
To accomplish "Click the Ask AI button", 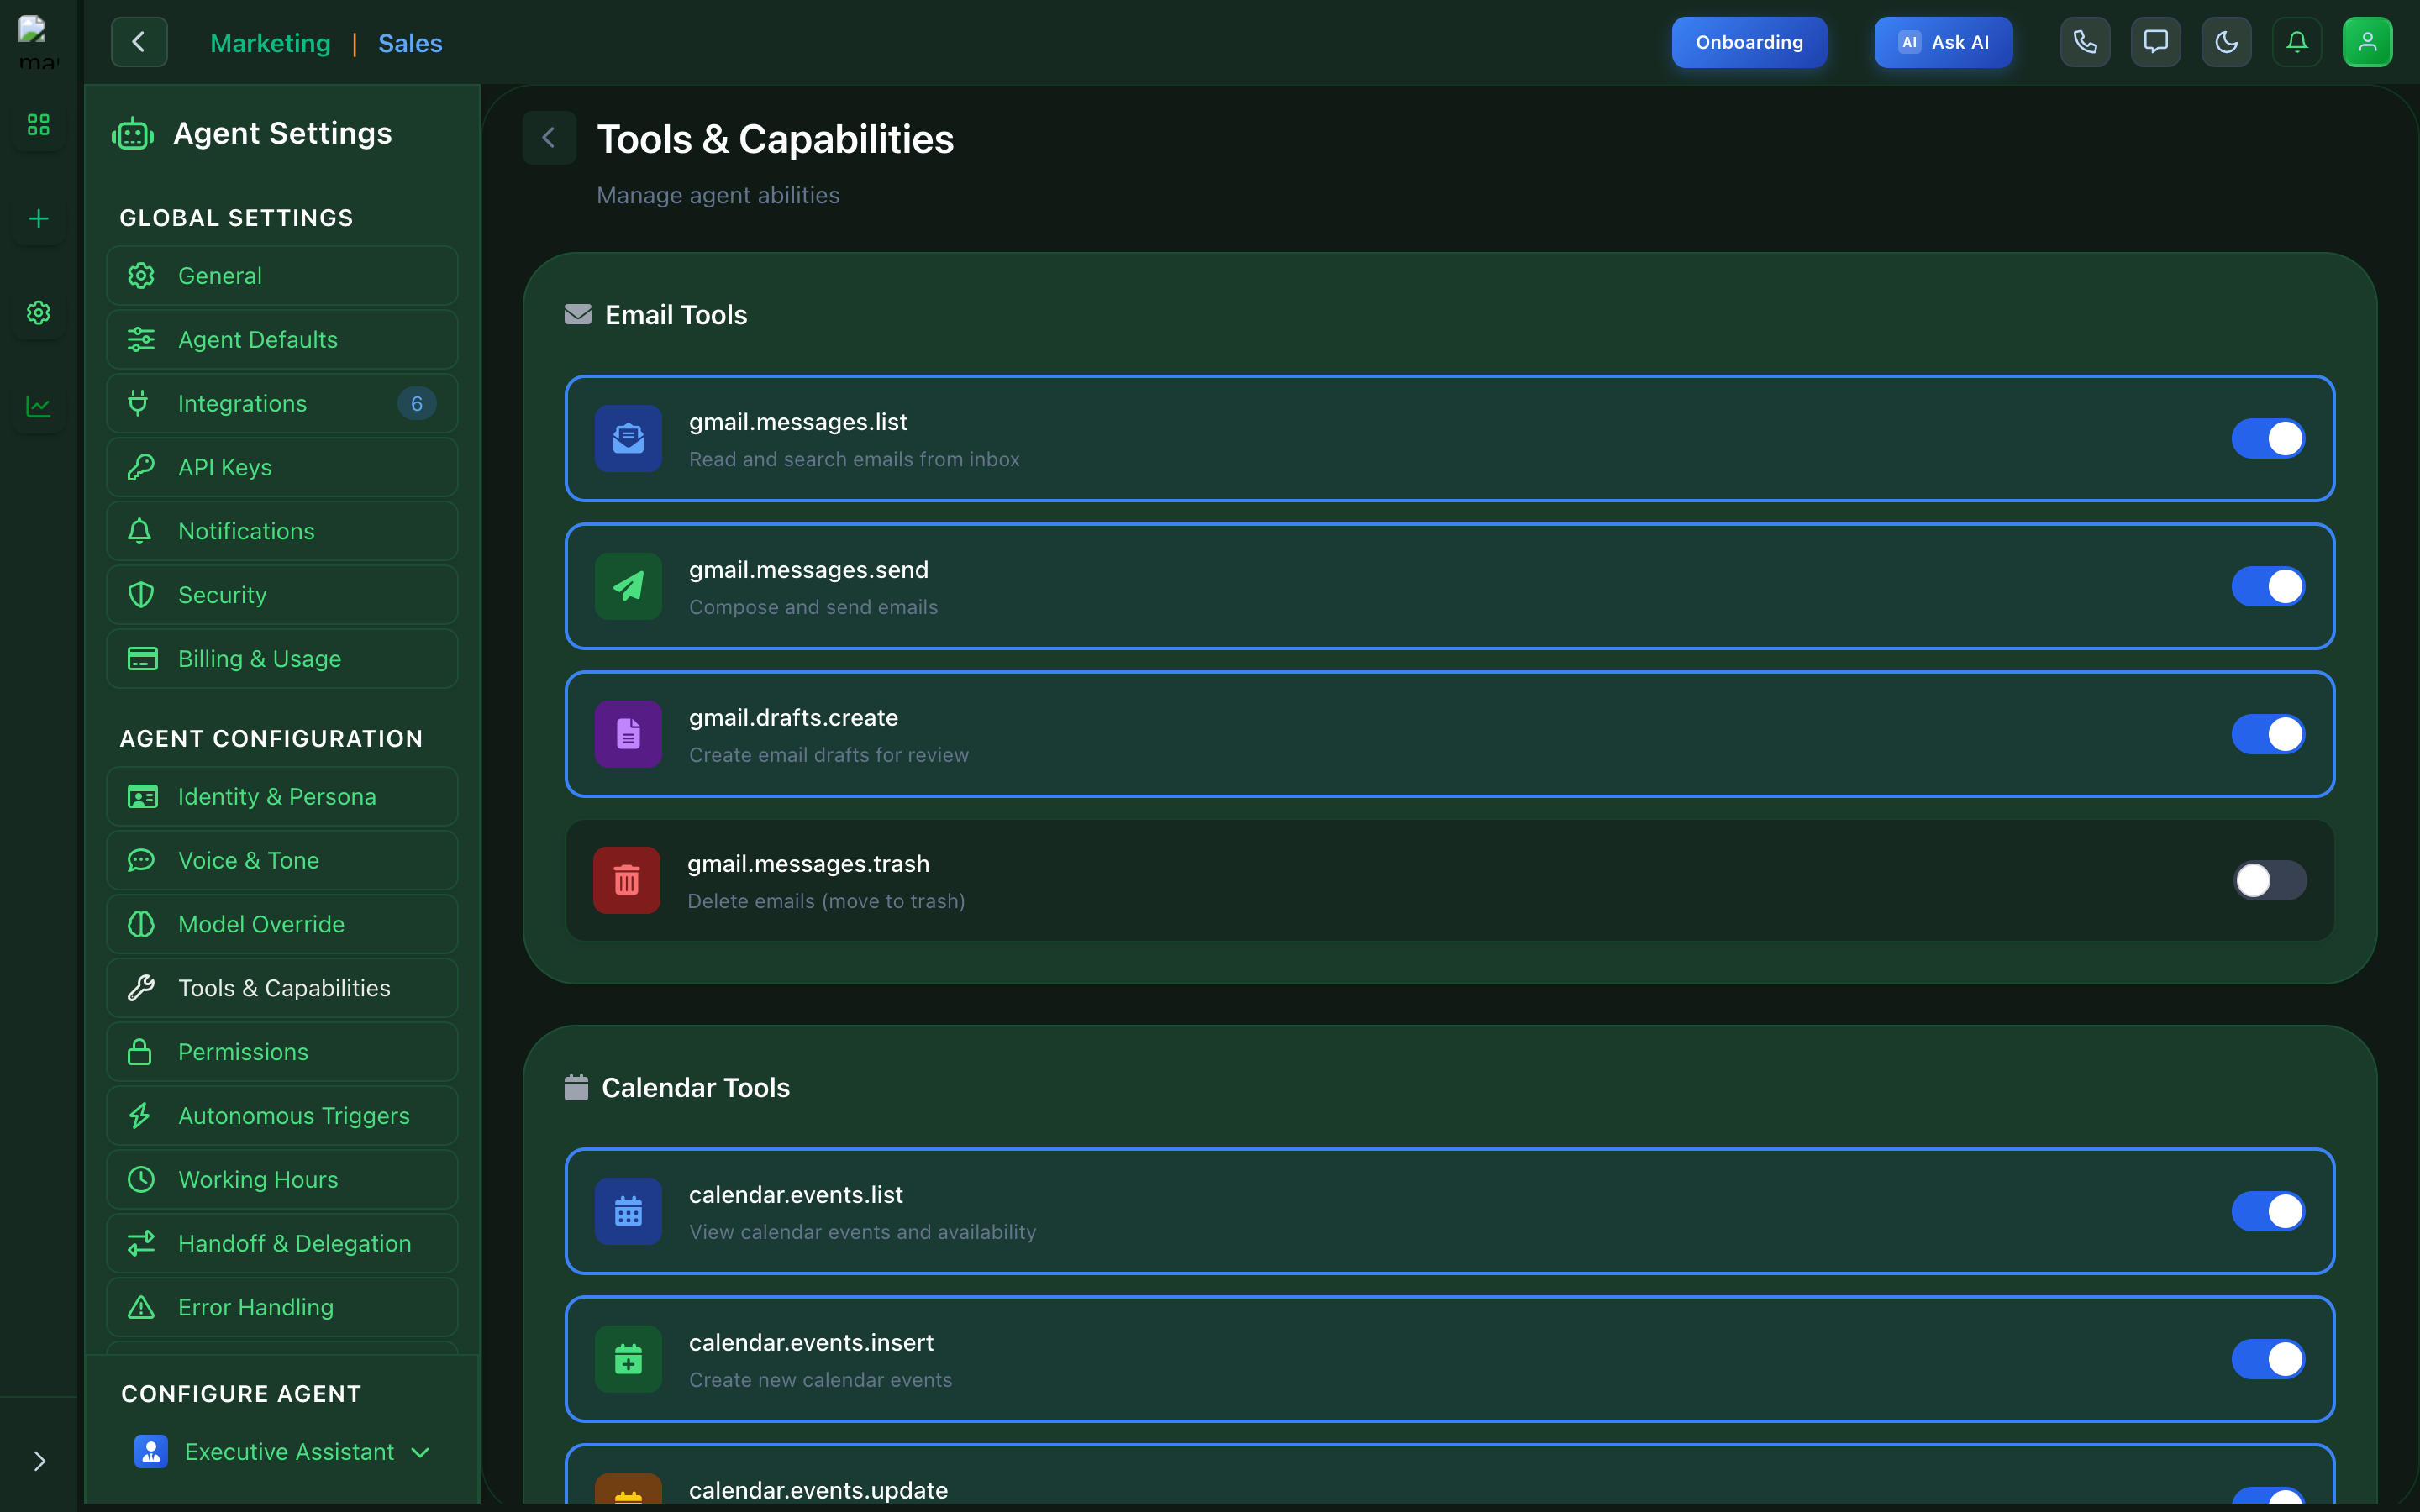I will (x=1943, y=42).
